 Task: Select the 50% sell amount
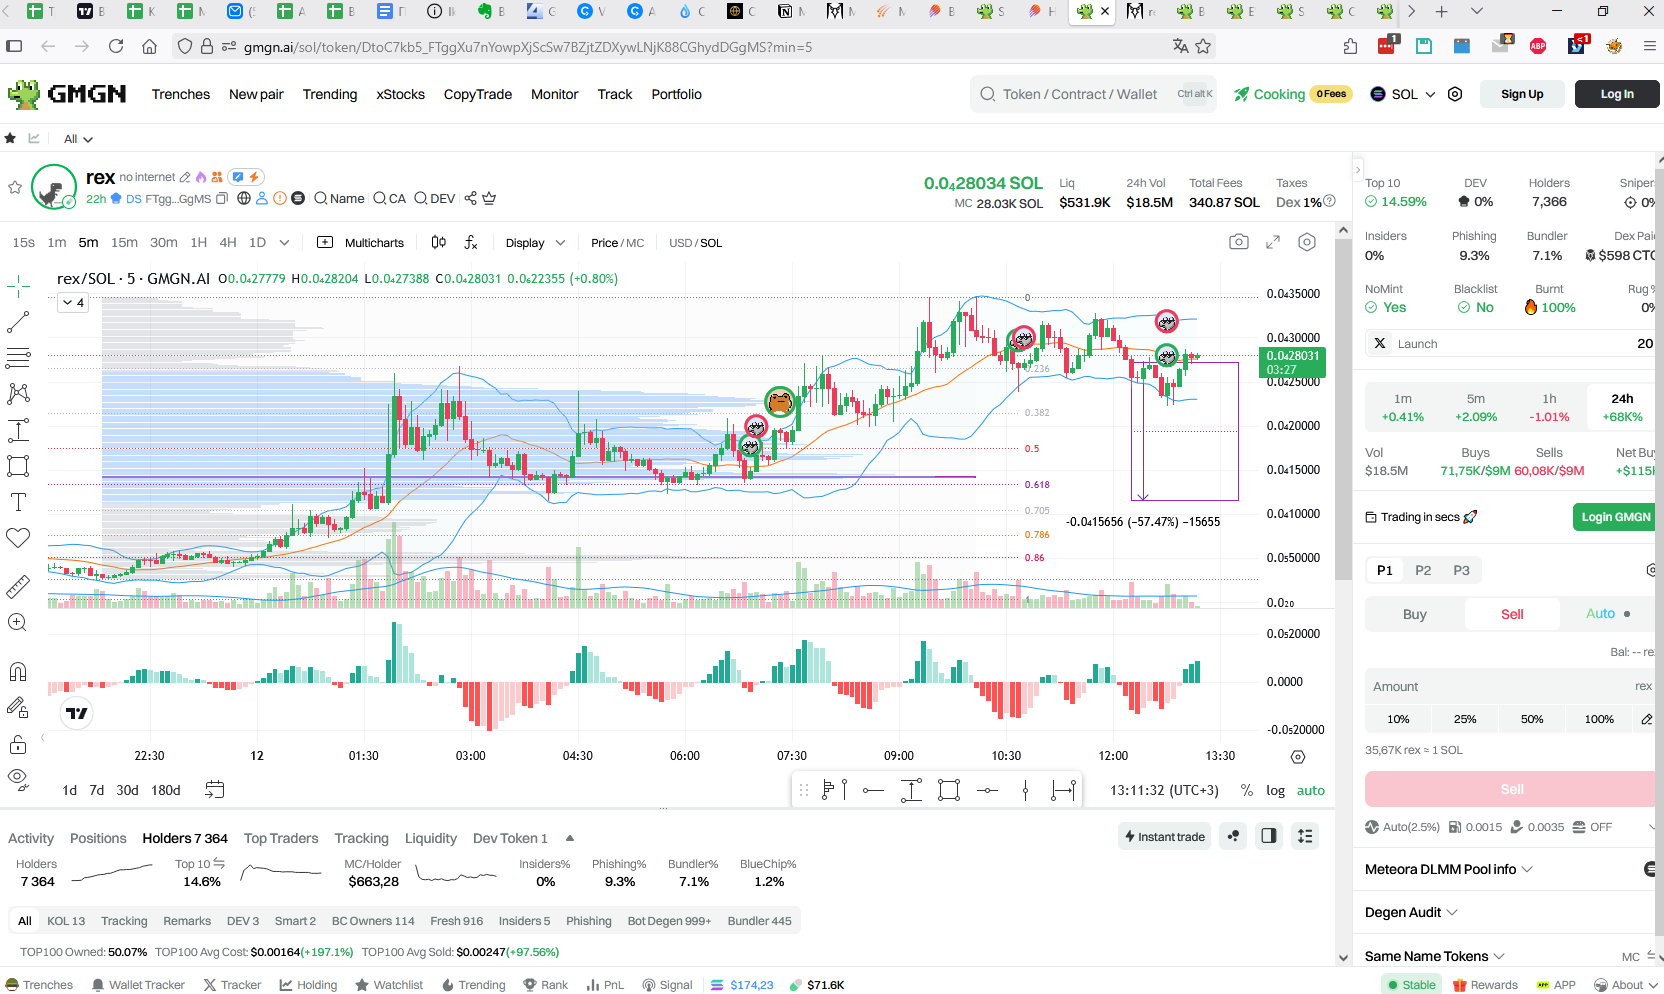pos(1532,719)
